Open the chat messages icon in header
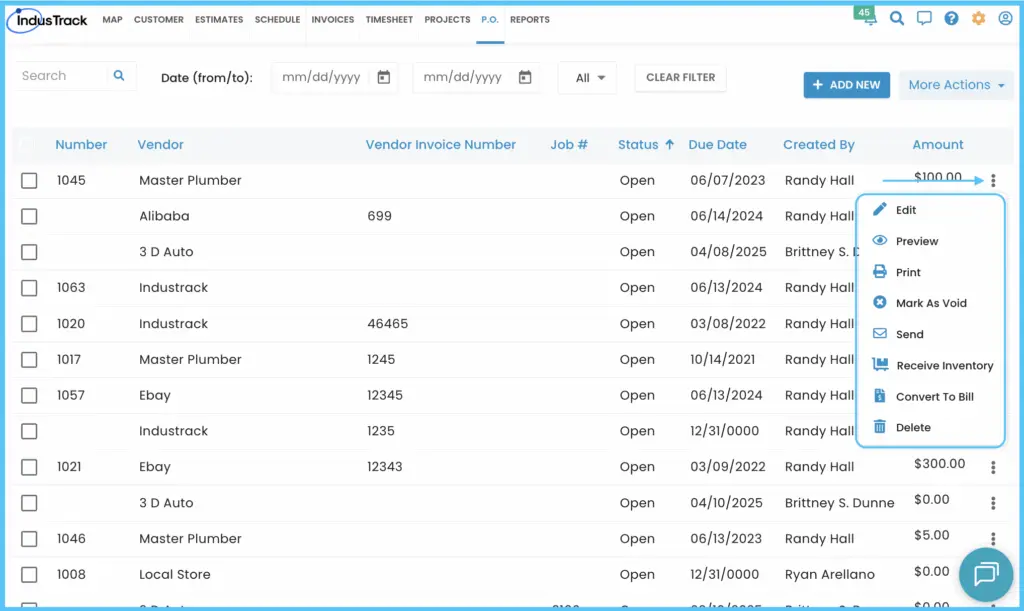The height and width of the screenshot is (611, 1024). pyautogui.click(x=924, y=18)
